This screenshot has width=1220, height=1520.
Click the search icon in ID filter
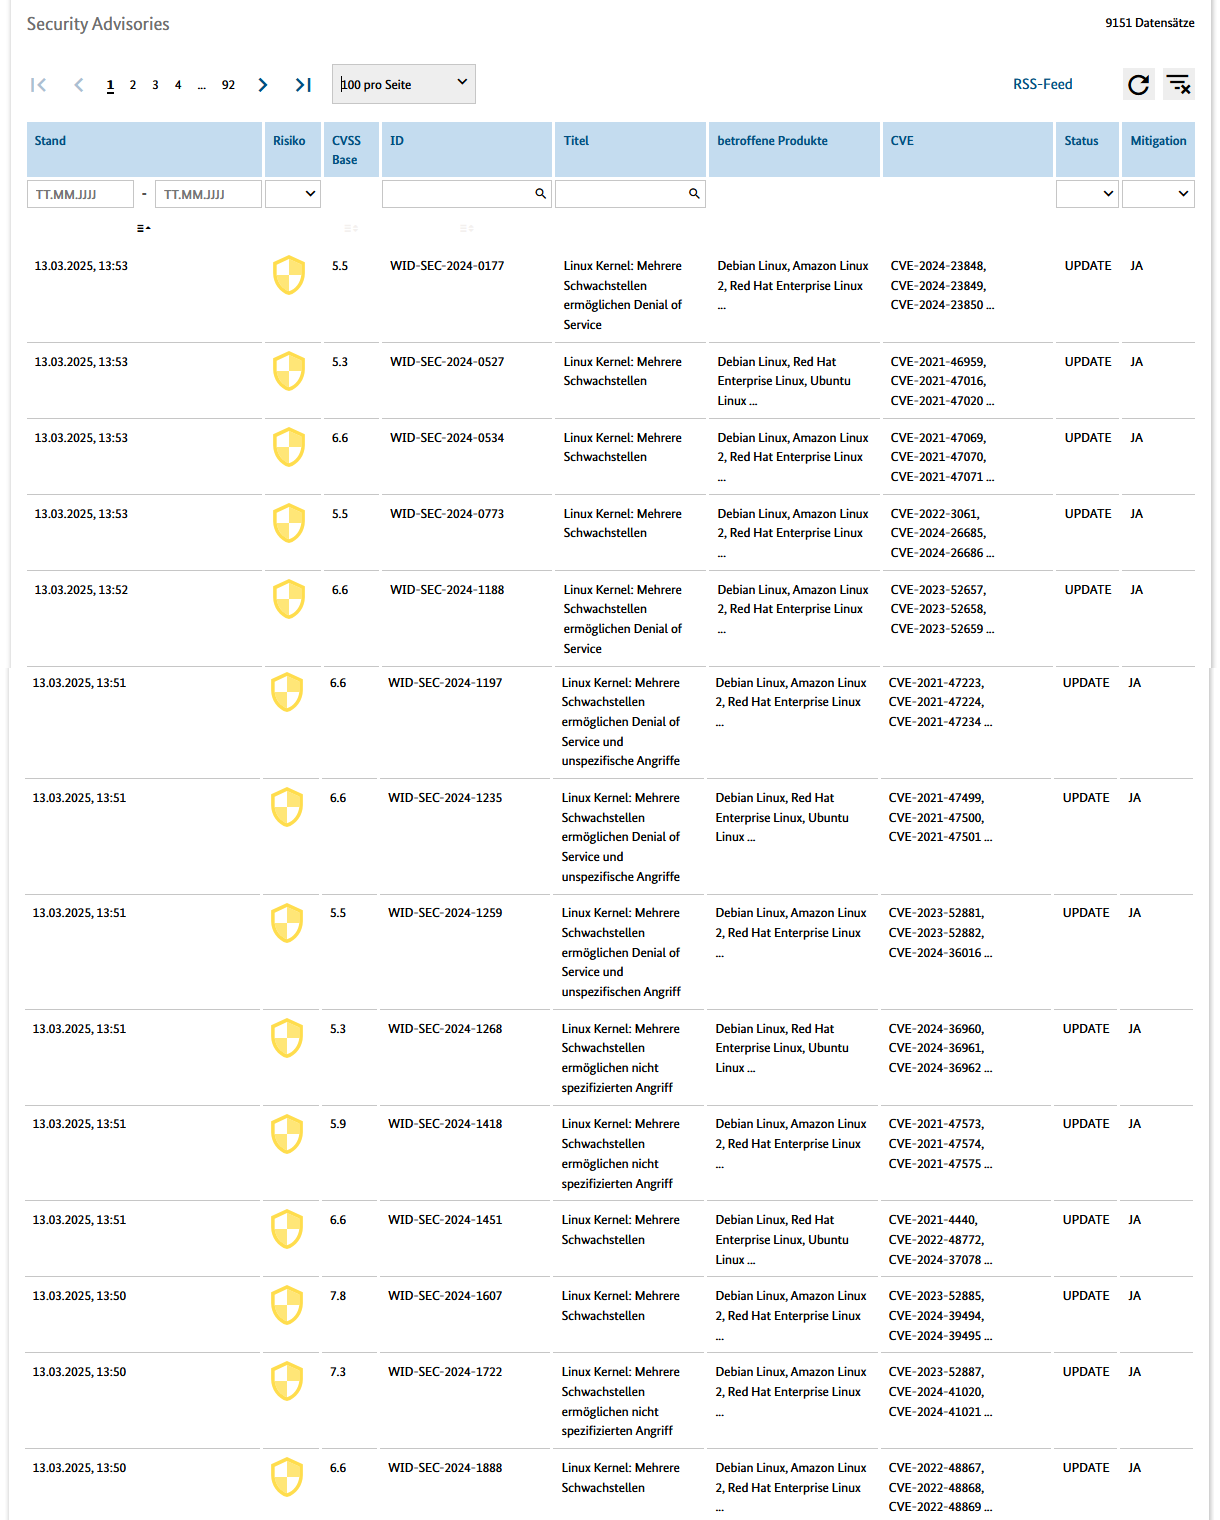click(541, 194)
